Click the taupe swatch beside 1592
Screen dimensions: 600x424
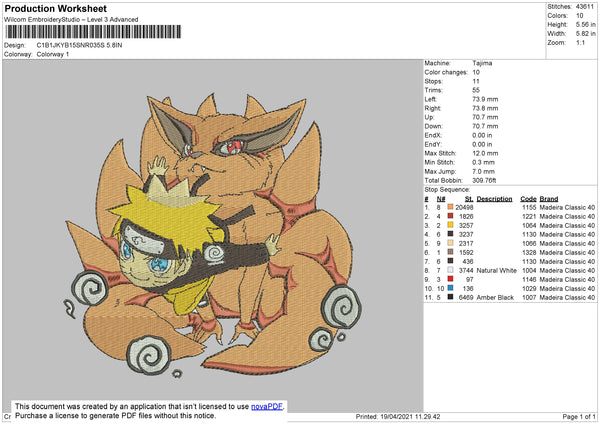450,252
